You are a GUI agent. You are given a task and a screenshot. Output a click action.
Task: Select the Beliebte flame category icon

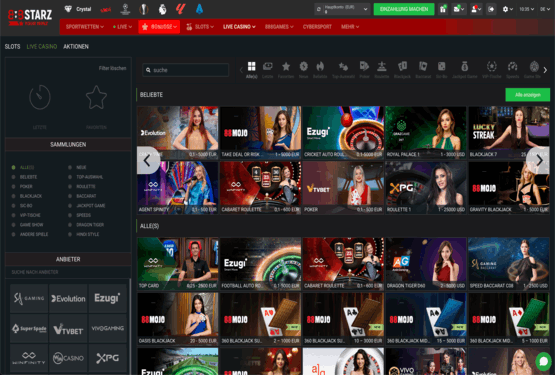coord(320,66)
